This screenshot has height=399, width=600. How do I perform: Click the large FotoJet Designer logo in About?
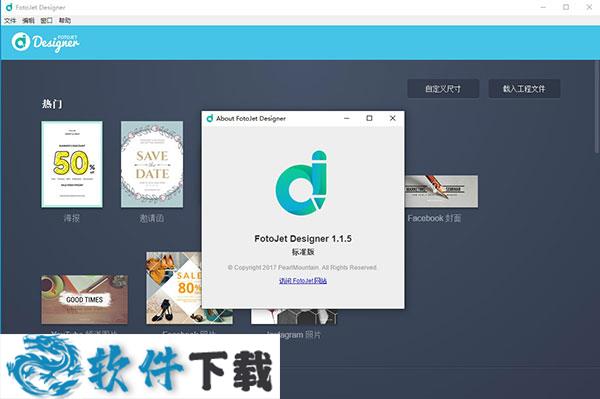302,182
